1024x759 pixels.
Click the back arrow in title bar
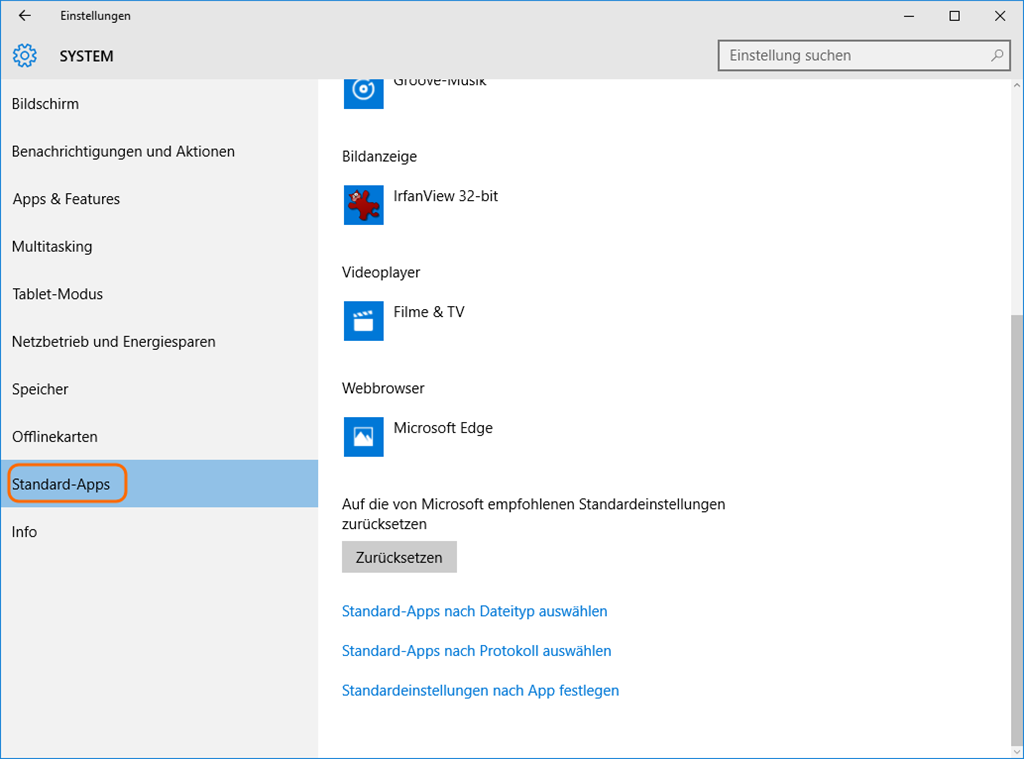click(25, 16)
